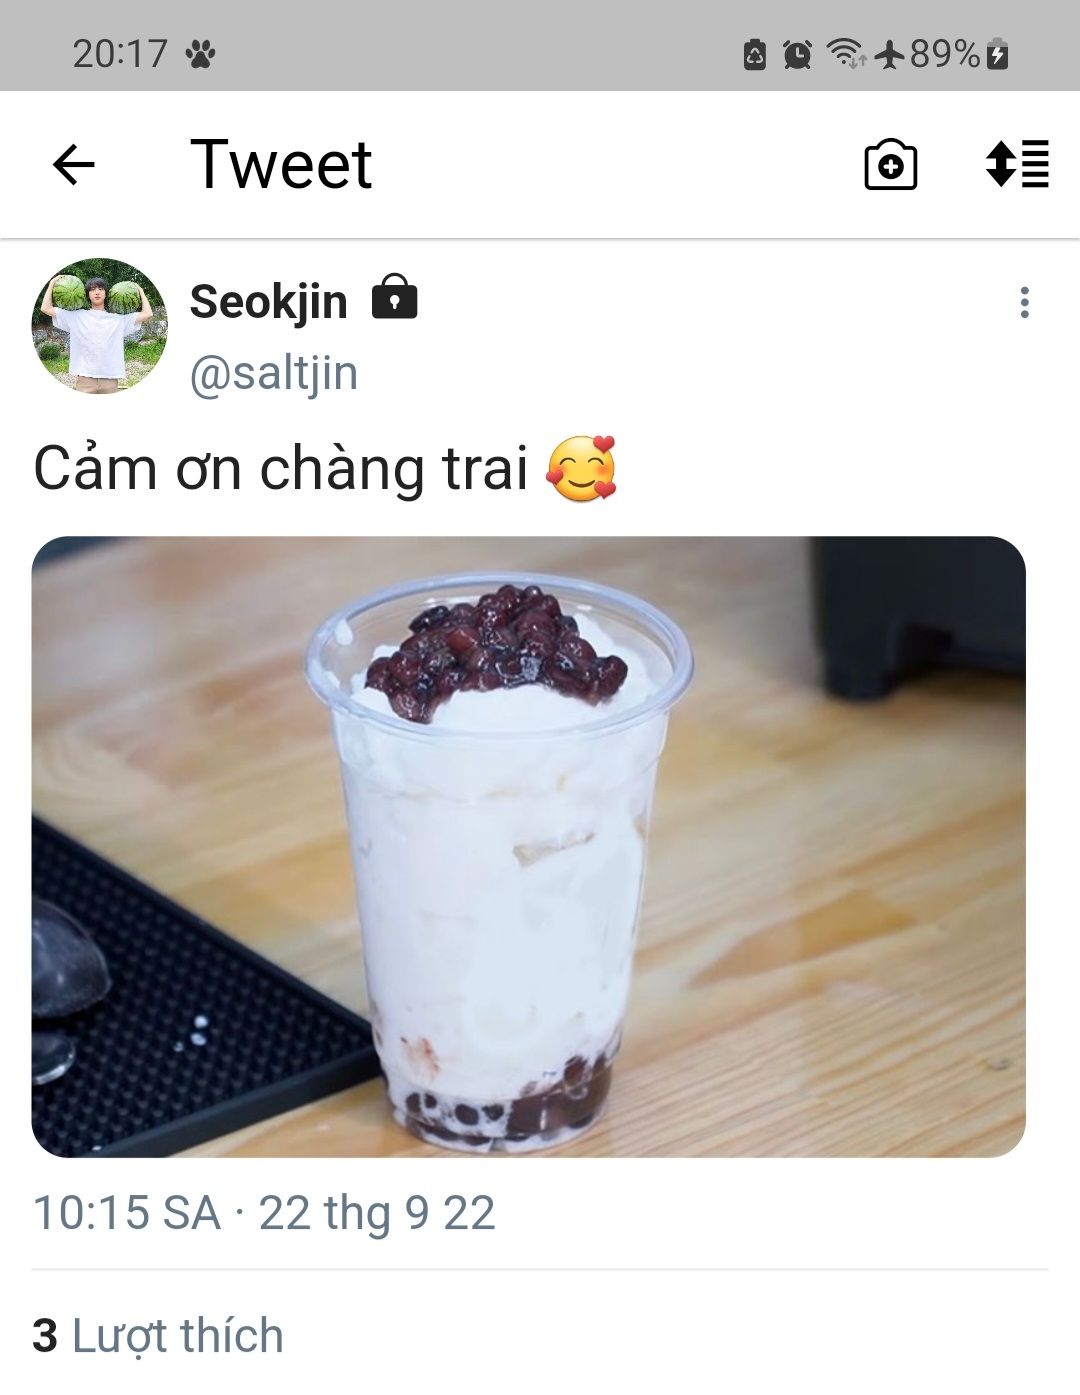This screenshot has height=1395, width=1080.
Task: Tap the Tweet header title
Action: point(281,164)
